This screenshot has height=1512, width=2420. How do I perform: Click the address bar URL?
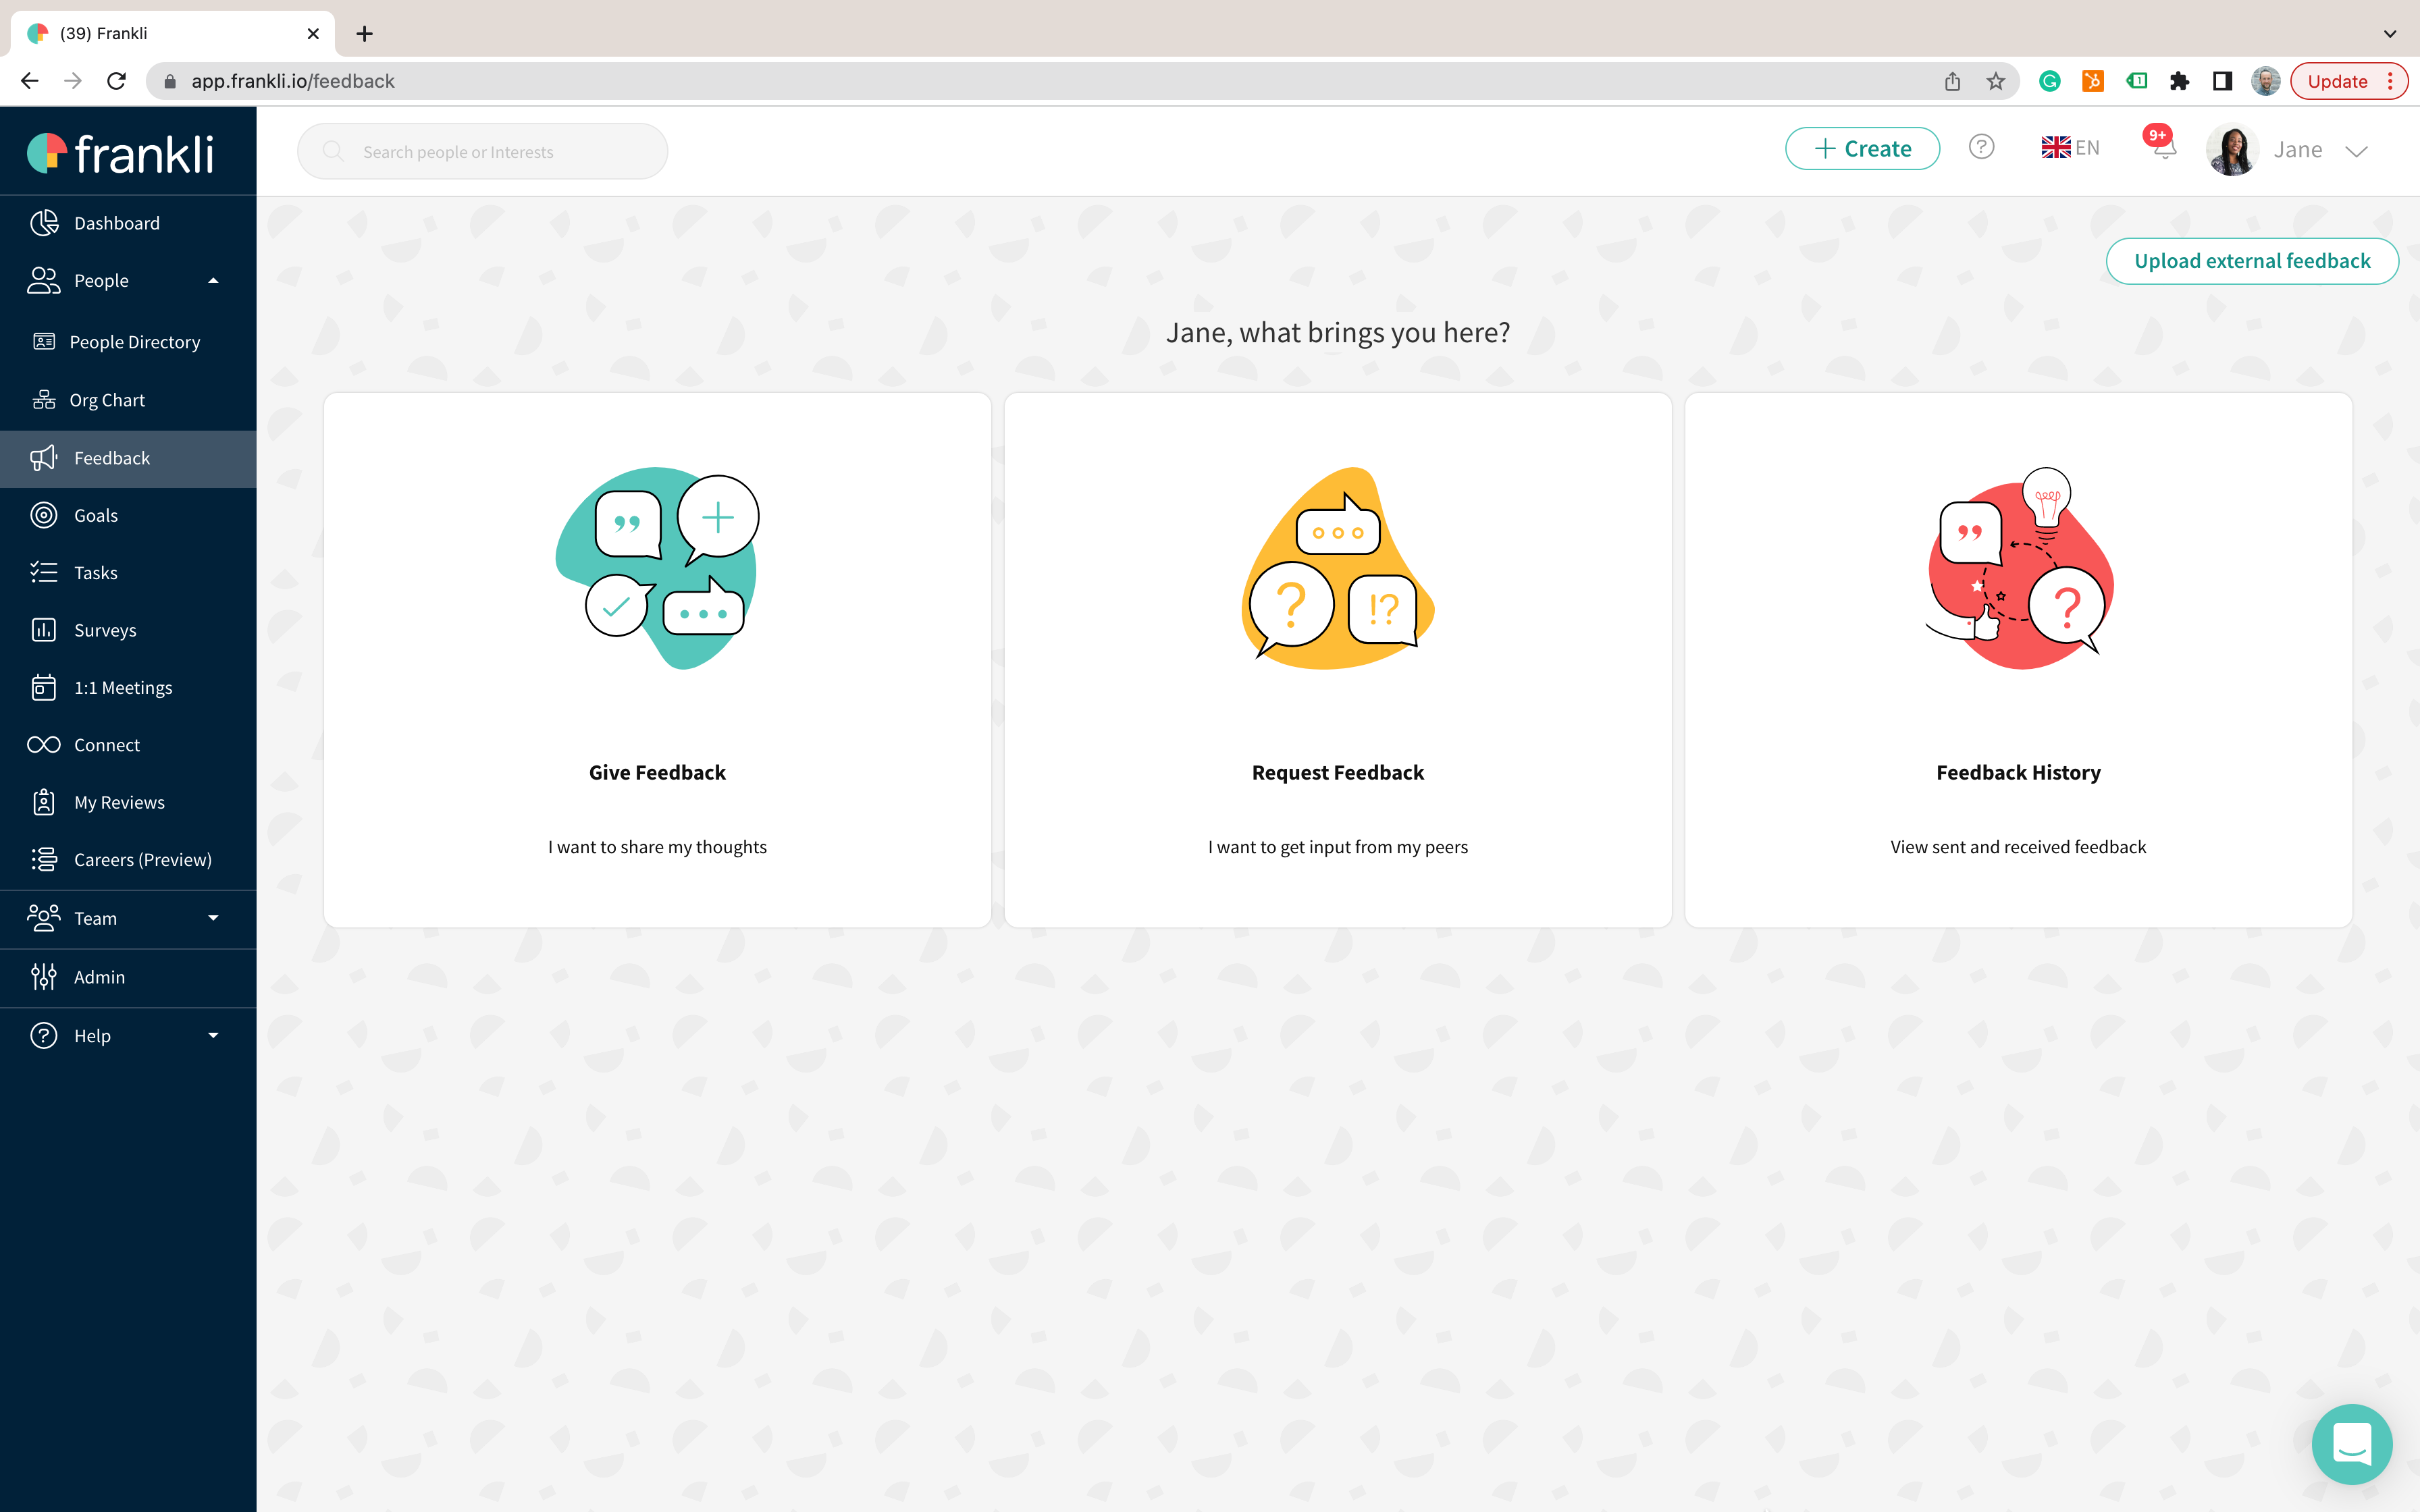(x=293, y=81)
